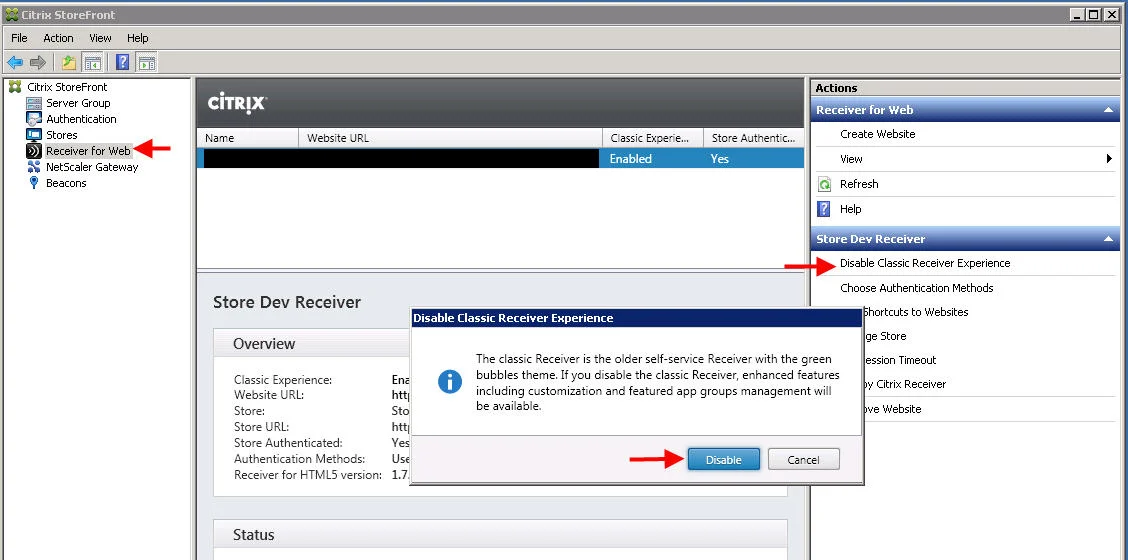Collapse the Receiver for Web actions section
The width and height of the screenshot is (1128, 560).
click(1108, 110)
